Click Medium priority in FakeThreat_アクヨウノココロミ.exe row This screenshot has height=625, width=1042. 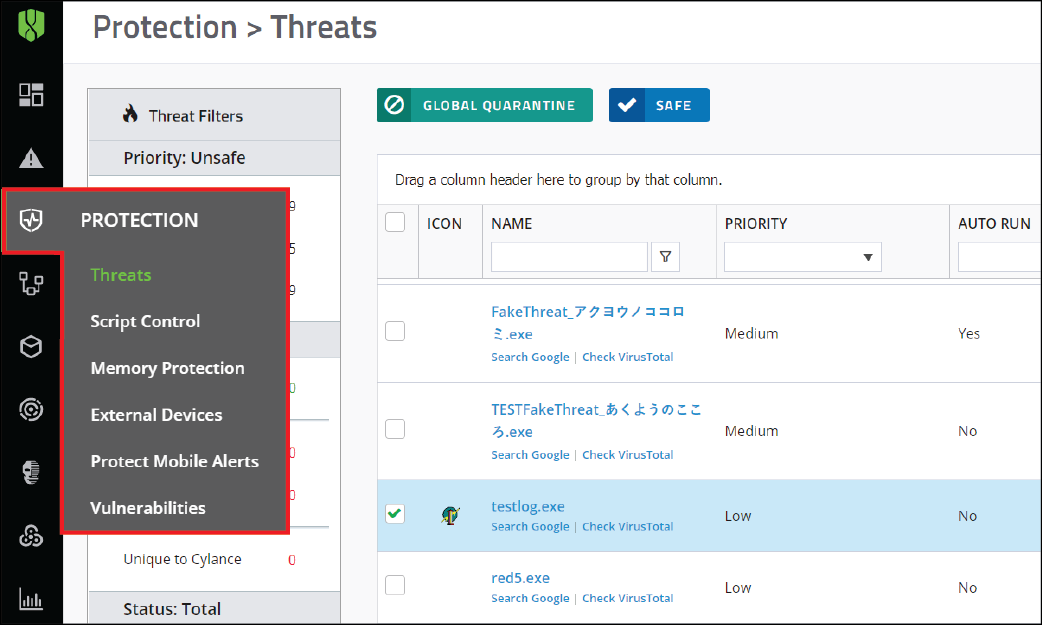pyautogui.click(x=752, y=334)
